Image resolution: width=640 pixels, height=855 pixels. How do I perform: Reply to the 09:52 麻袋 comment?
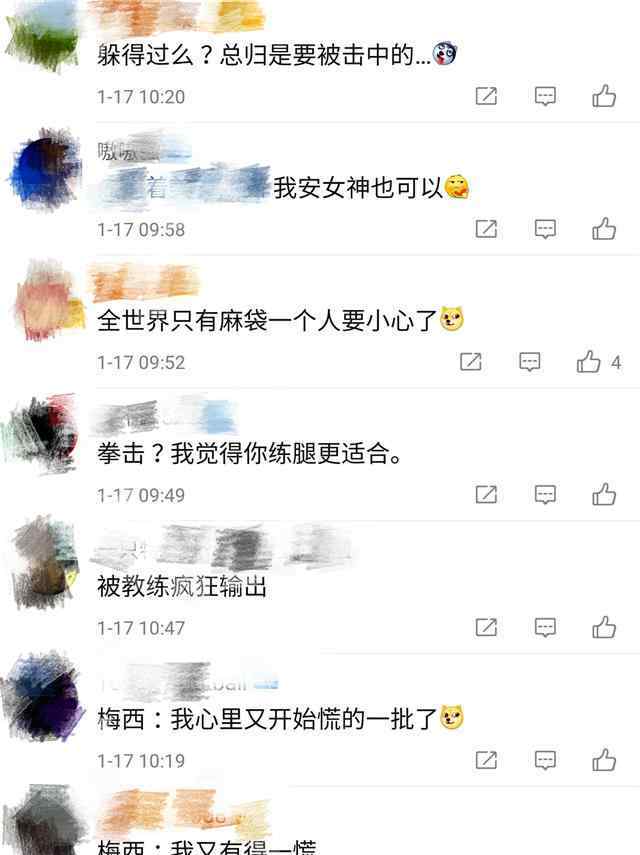530,362
